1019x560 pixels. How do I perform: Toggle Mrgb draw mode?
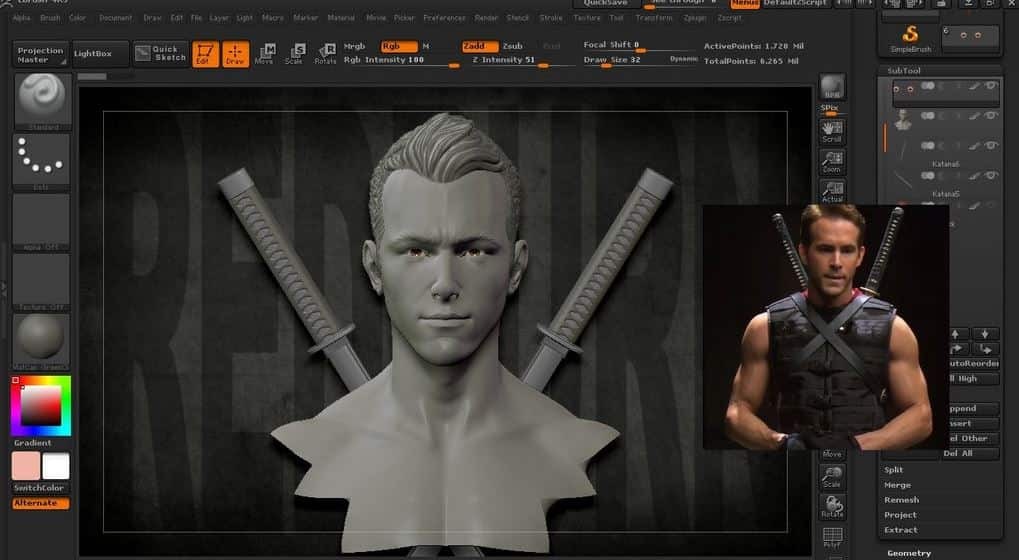point(355,46)
